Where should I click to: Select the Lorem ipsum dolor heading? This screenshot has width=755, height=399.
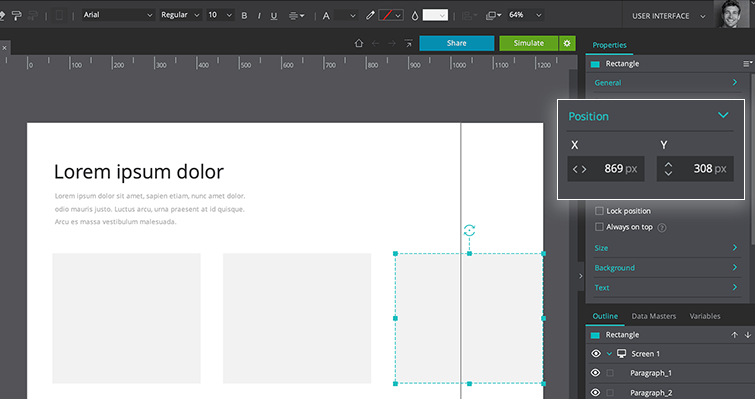139,172
